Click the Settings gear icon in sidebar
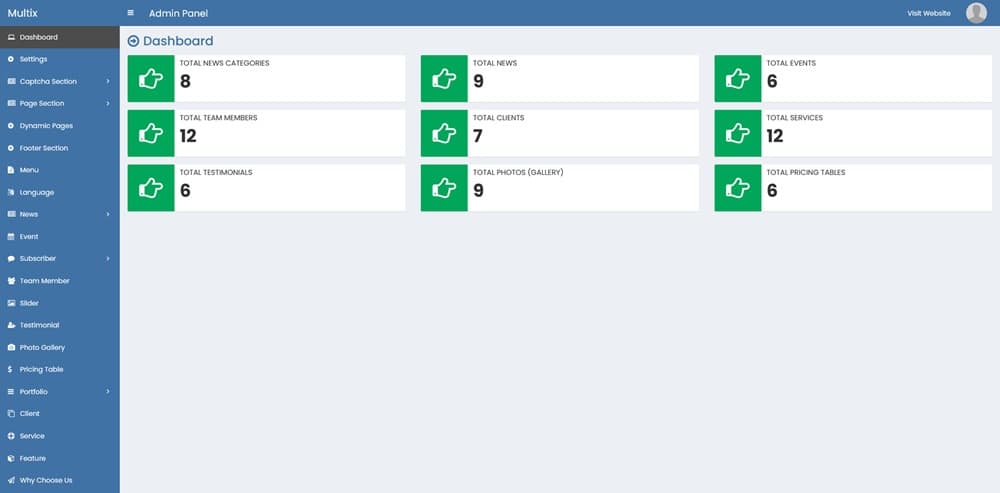The image size is (1000, 493). coord(10,59)
